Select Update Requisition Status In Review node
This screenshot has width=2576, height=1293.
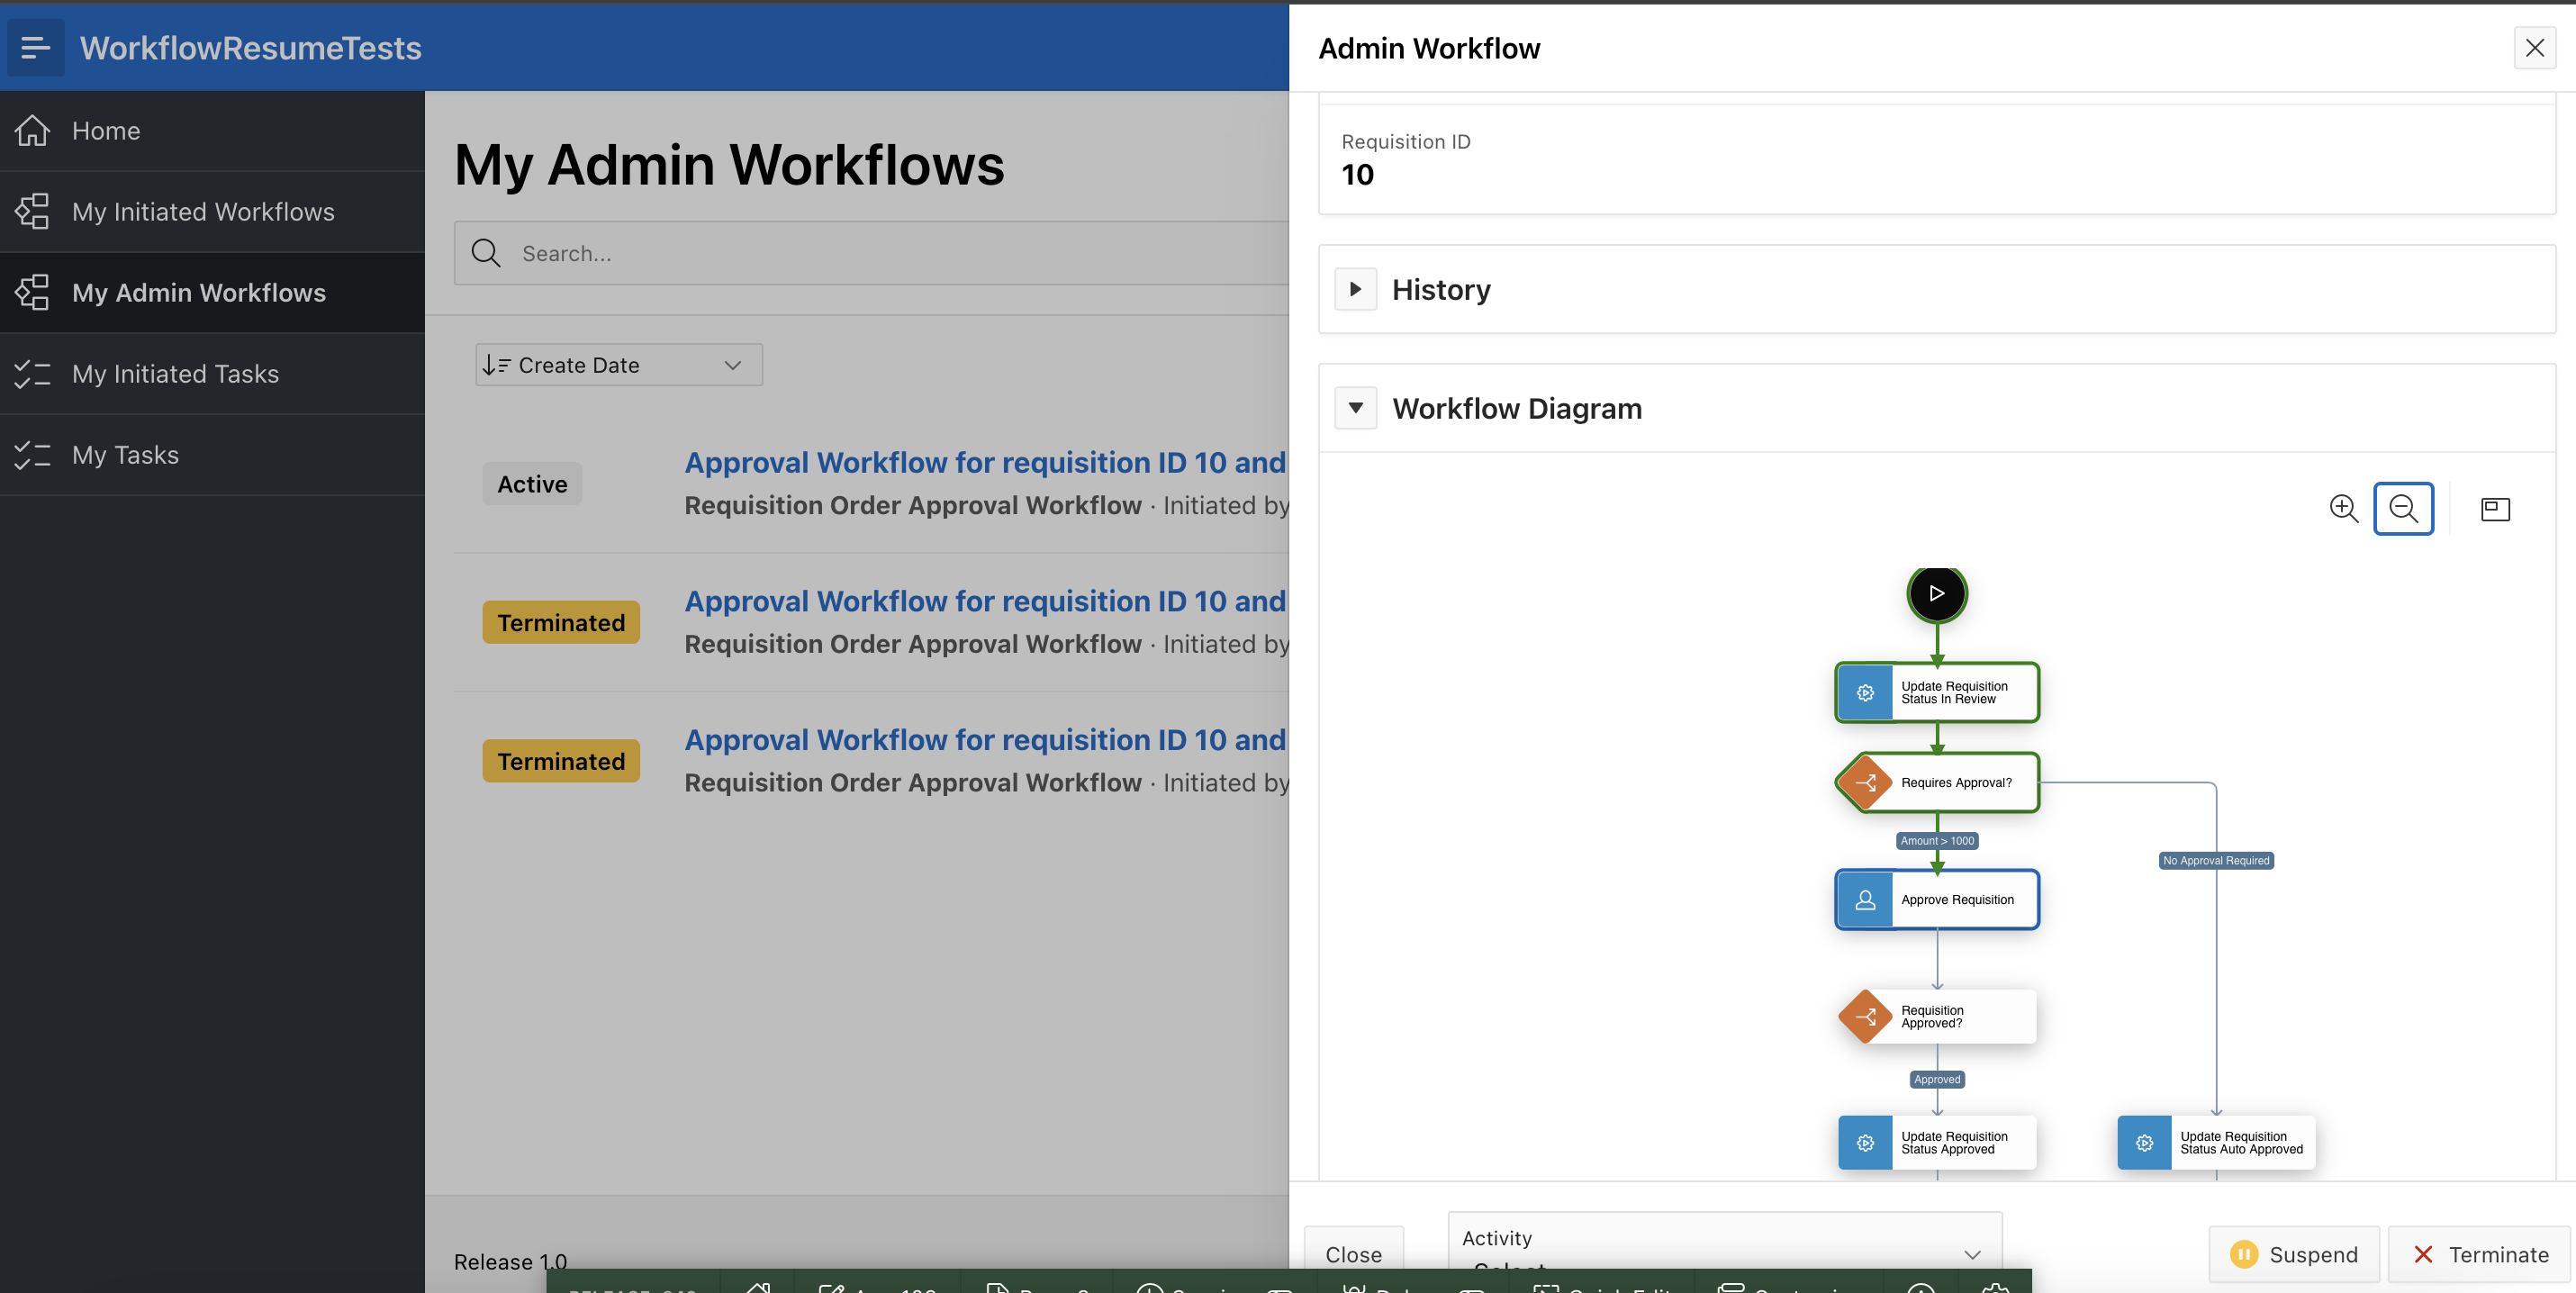(x=1936, y=692)
